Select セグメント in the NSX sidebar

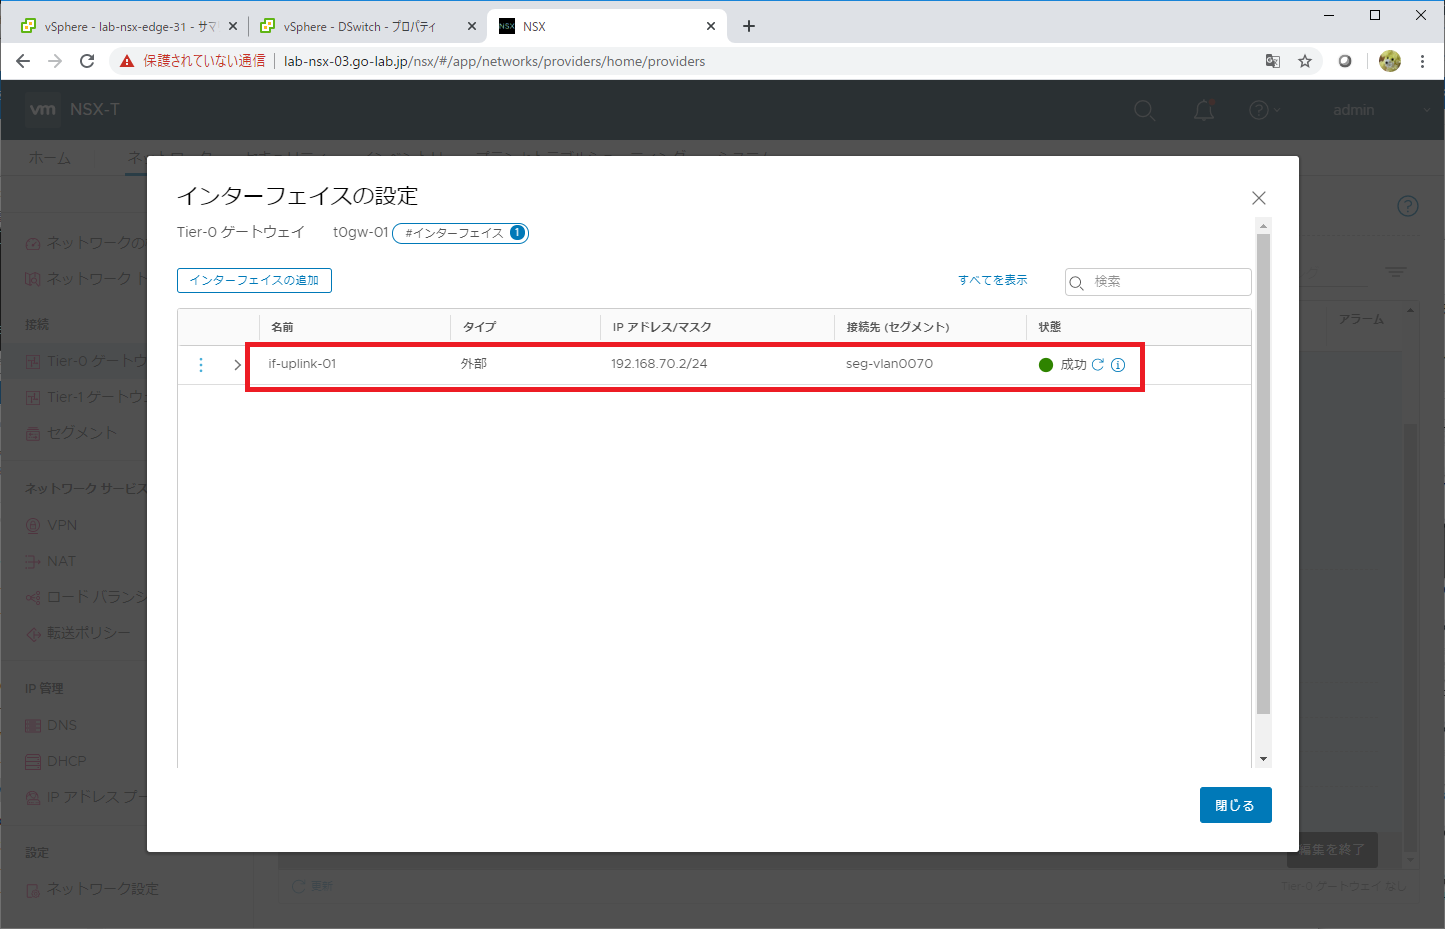coord(81,433)
